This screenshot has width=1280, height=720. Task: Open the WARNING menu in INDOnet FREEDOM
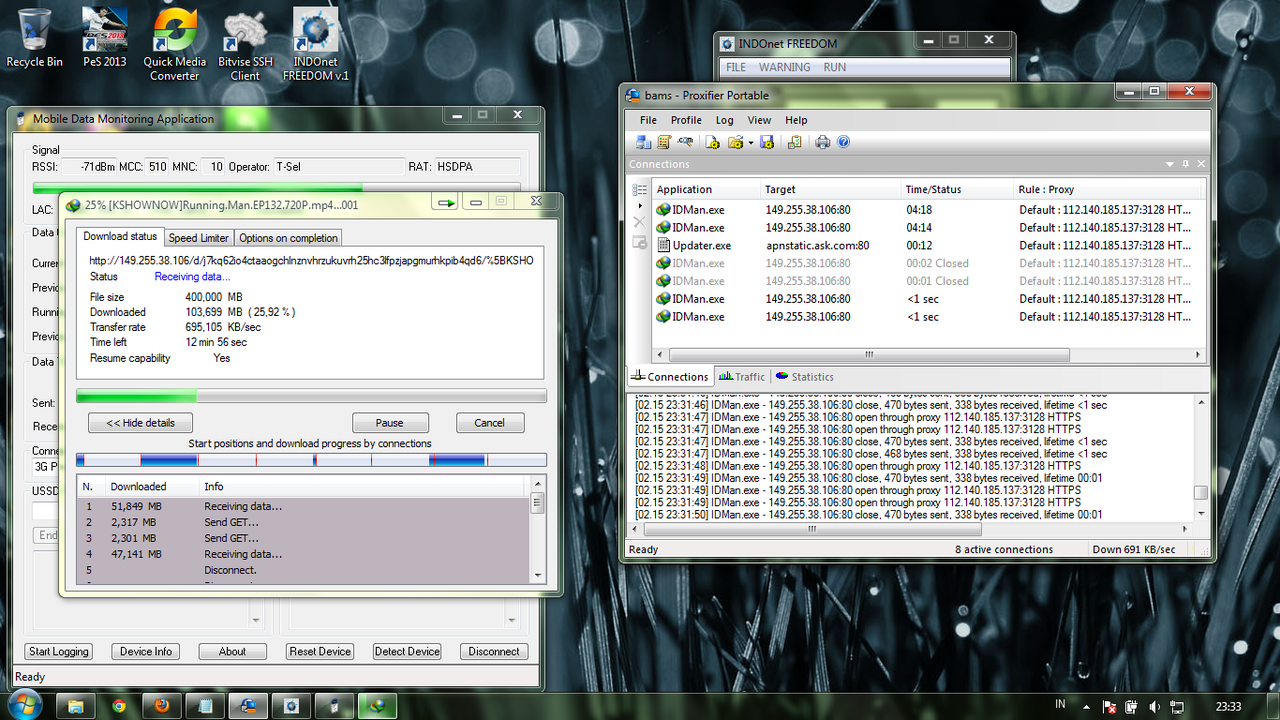coord(784,67)
